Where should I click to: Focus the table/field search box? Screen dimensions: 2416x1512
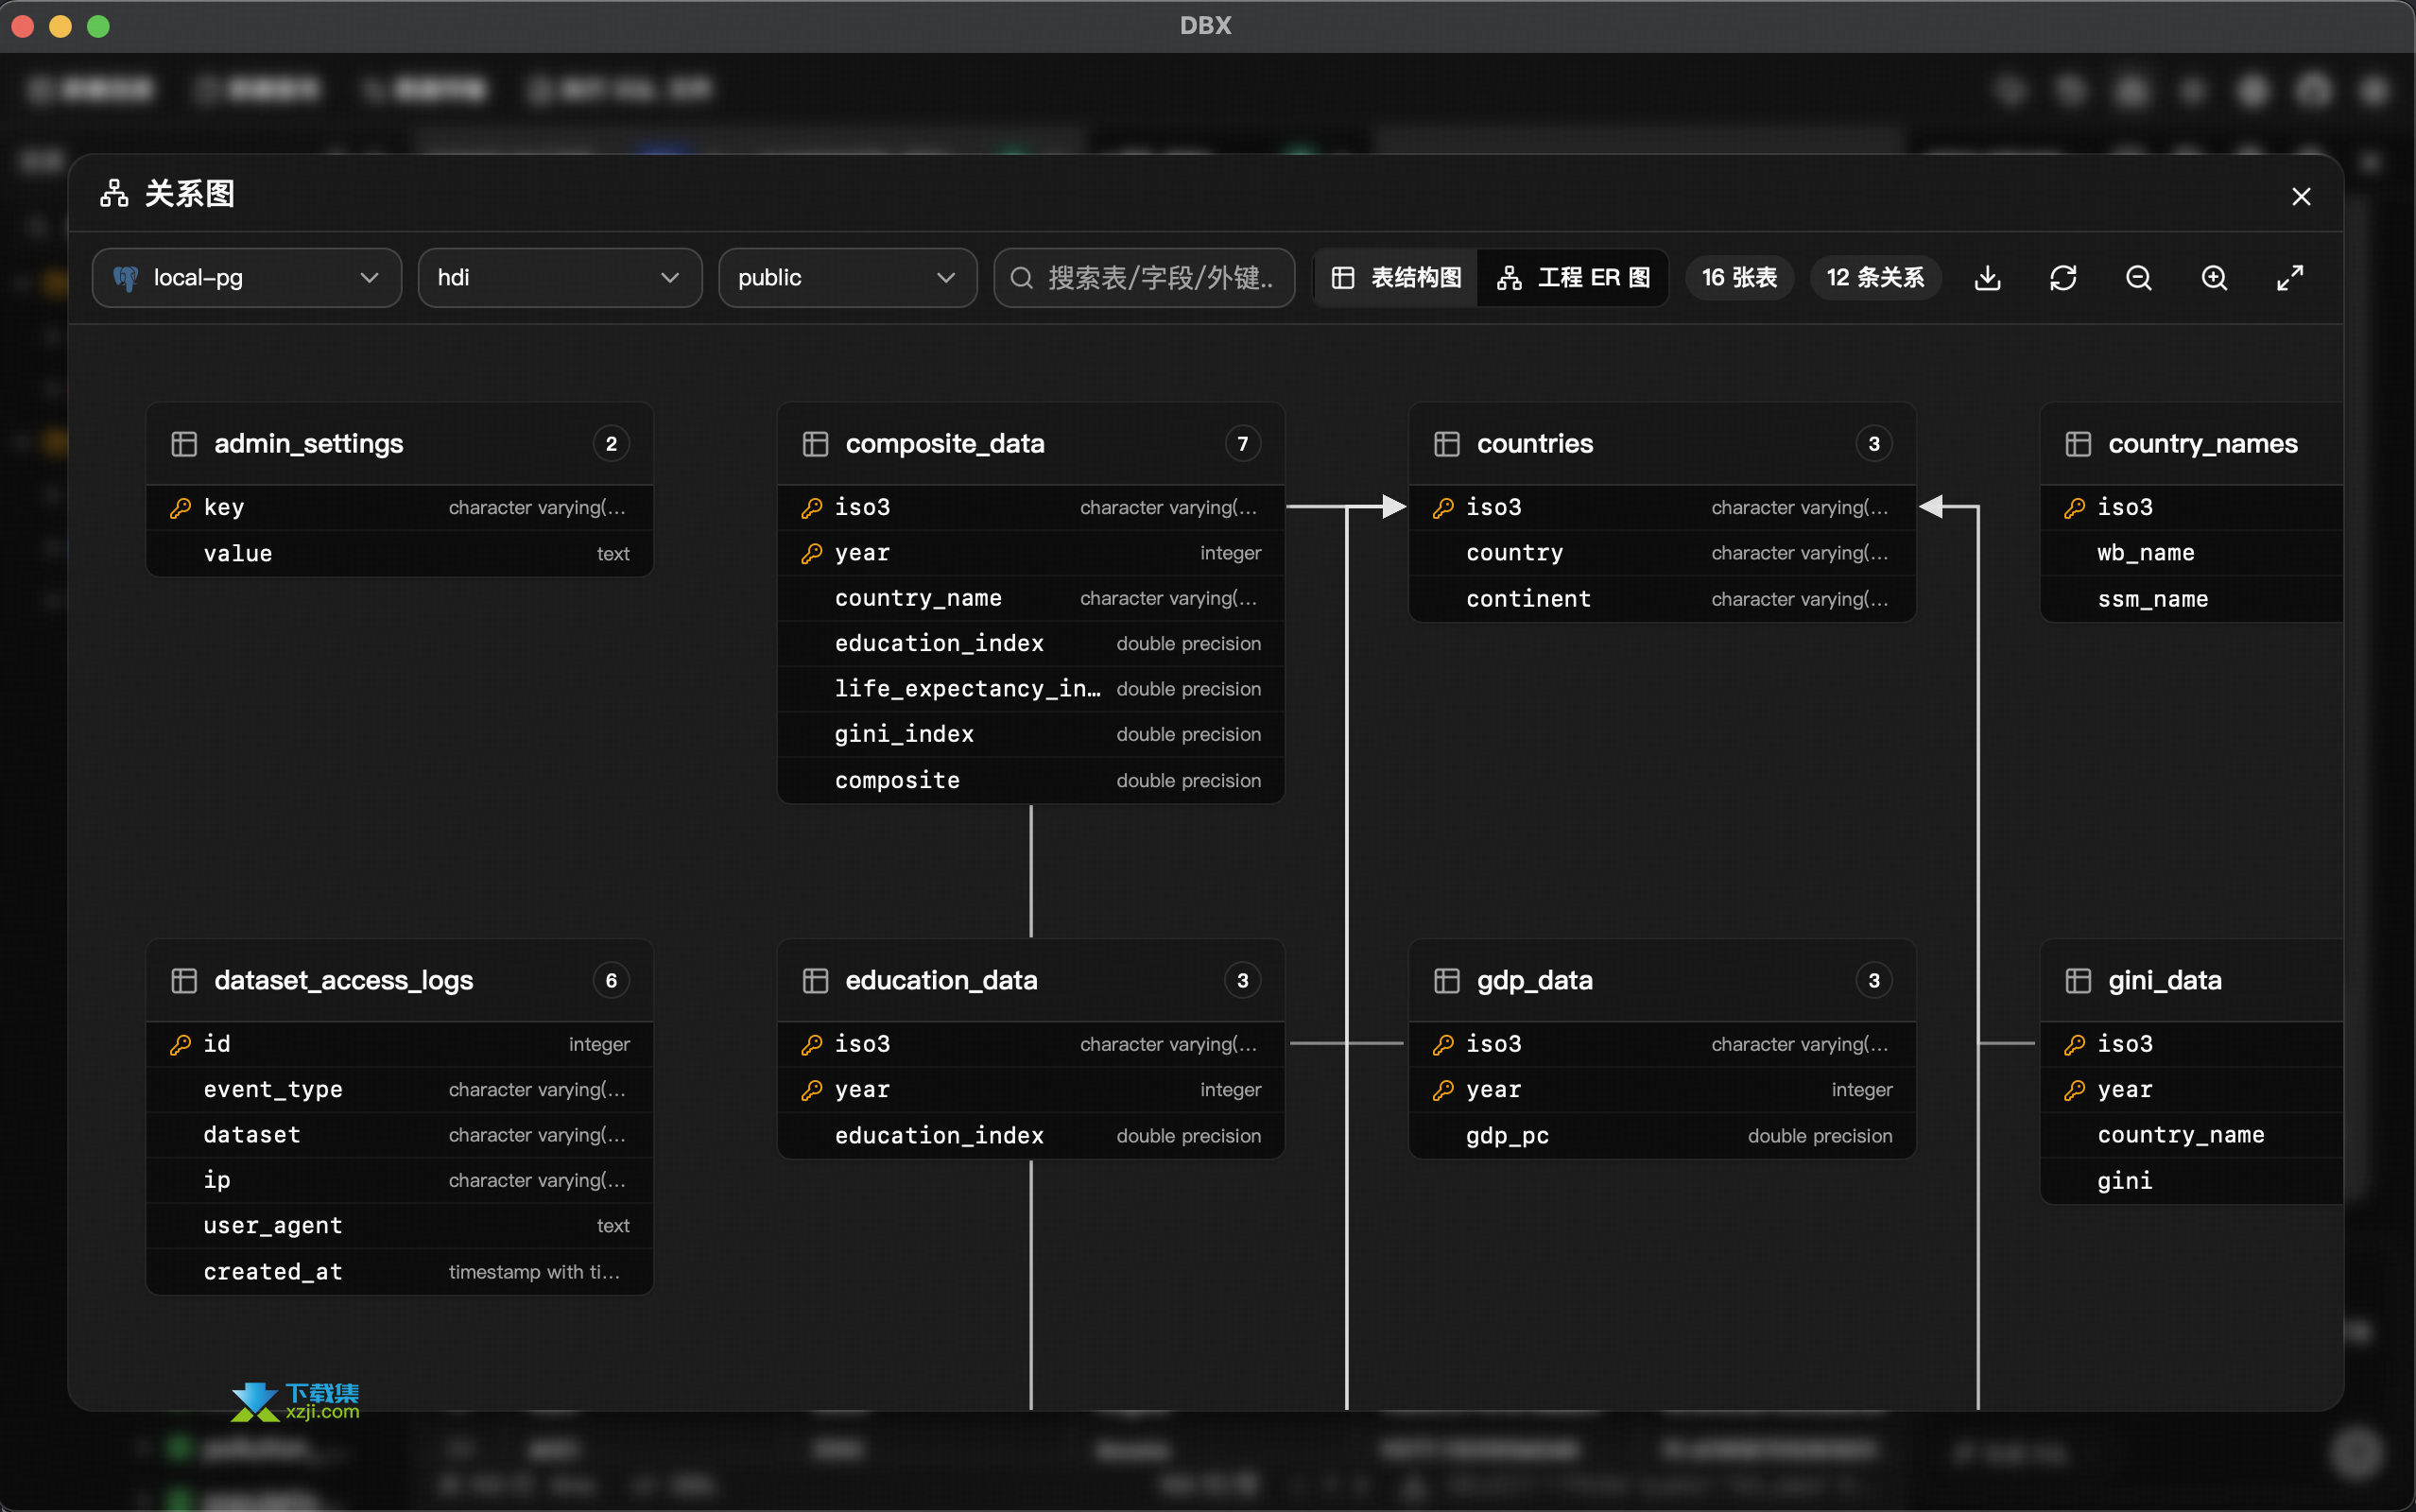(1144, 278)
